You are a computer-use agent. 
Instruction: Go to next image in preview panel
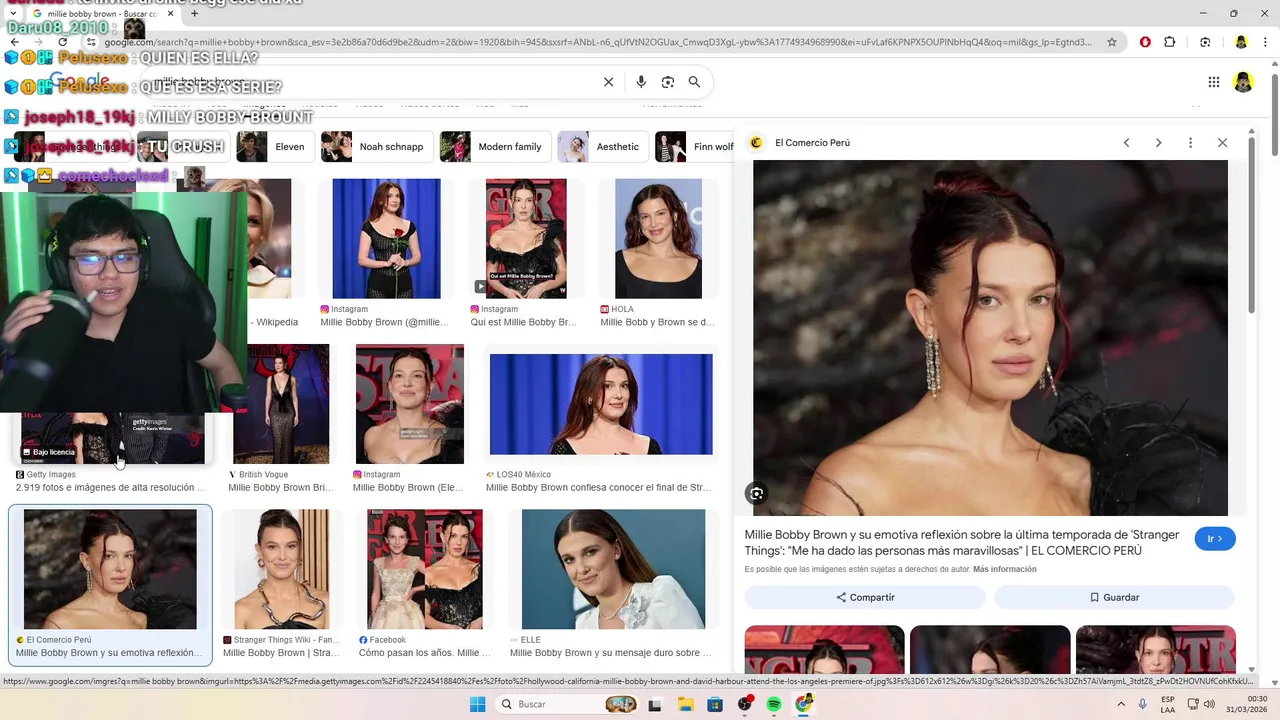pos(1158,143)
